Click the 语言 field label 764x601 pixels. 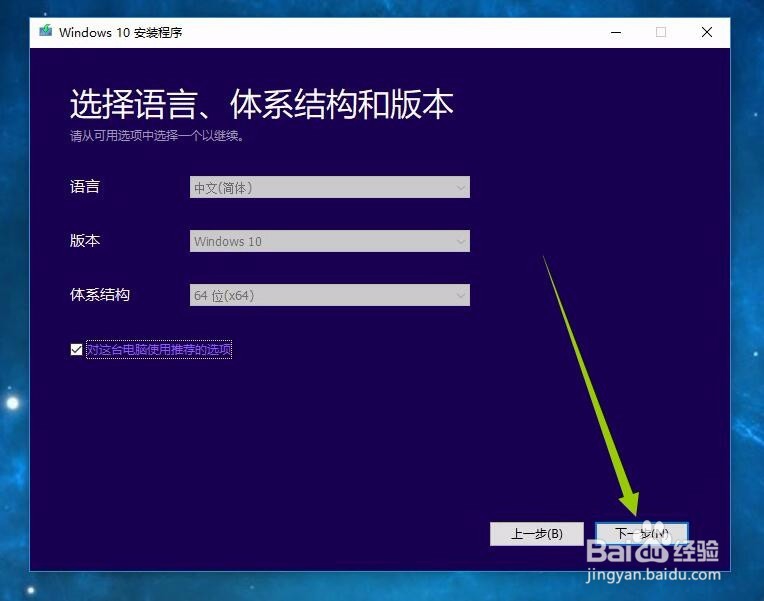[85, 187]
